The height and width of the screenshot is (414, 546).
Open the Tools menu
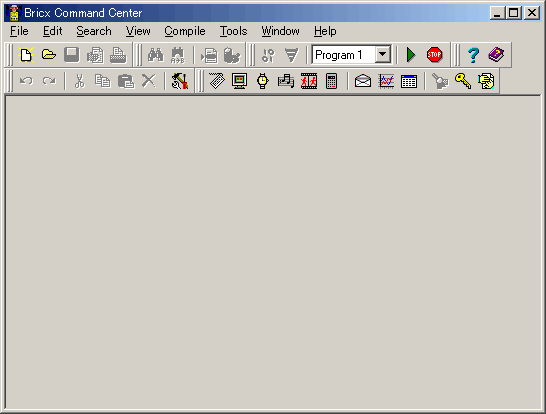[233, 31]
